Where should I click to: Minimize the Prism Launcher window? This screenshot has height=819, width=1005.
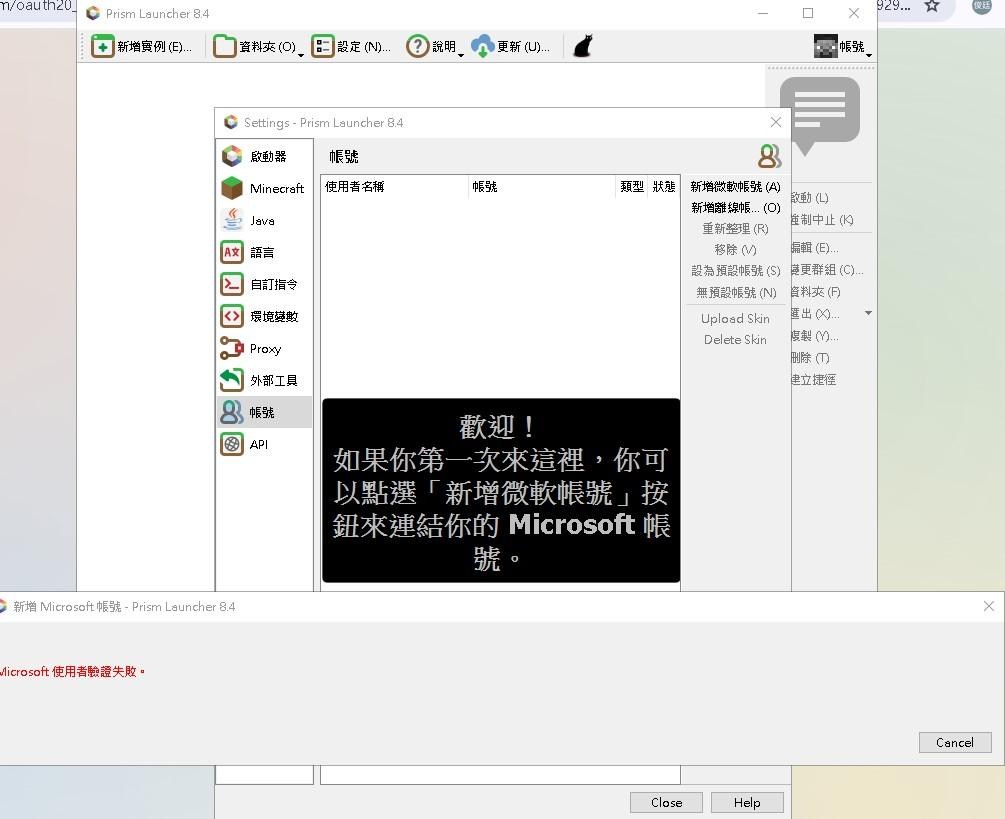click(763, 13)
